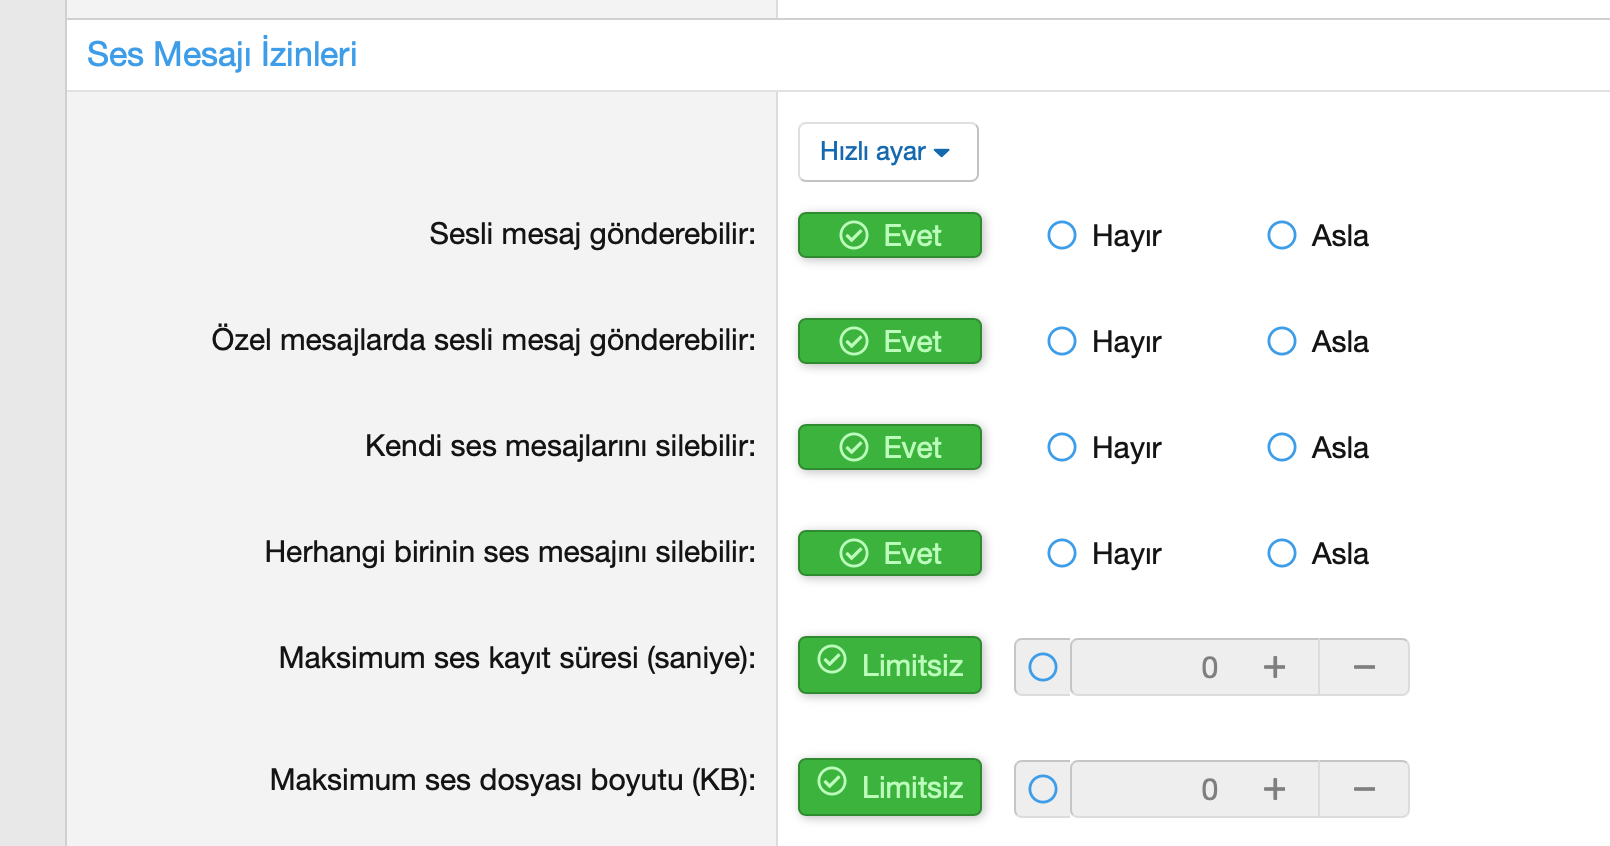Choose Hayır for Herhangi birinin ses mesajını silebilir

click(x=1104, y=553)
